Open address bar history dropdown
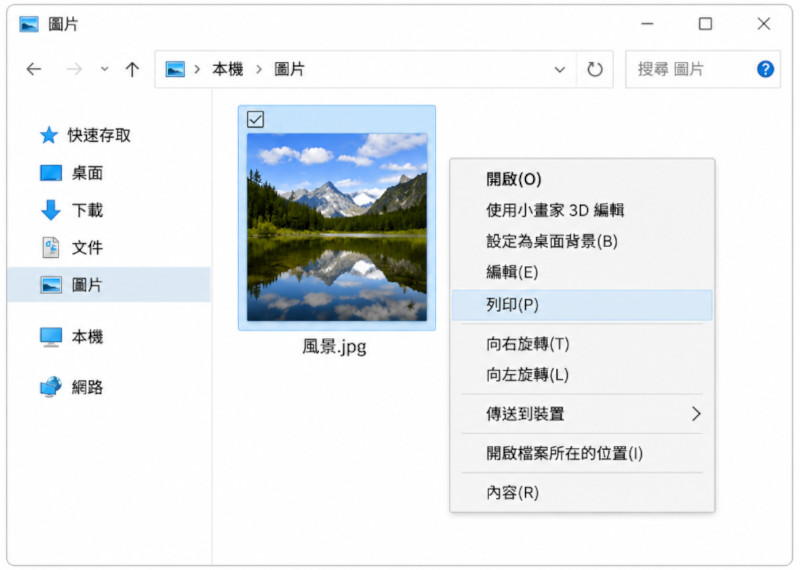The image size is (800, 570). (x=560, y=69)
